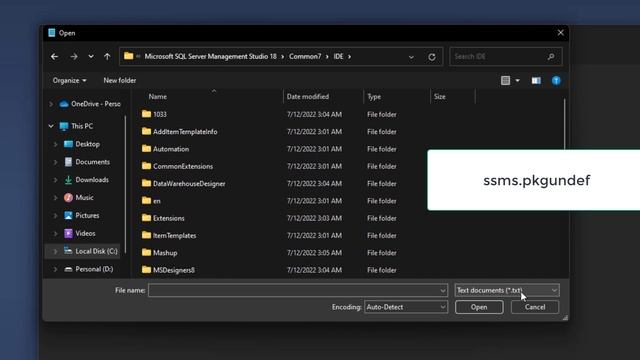Screen dimensions: 640x360
Task: Click Microsoft SQL Server Management Studio 18 breadcrumb
Action: pos(210,56)
